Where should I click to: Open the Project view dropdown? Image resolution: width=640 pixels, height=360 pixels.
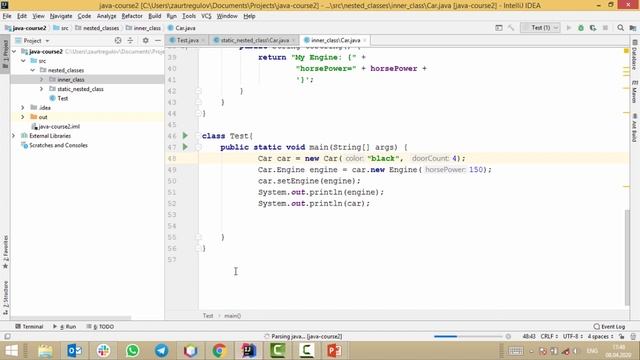[32, 40]
